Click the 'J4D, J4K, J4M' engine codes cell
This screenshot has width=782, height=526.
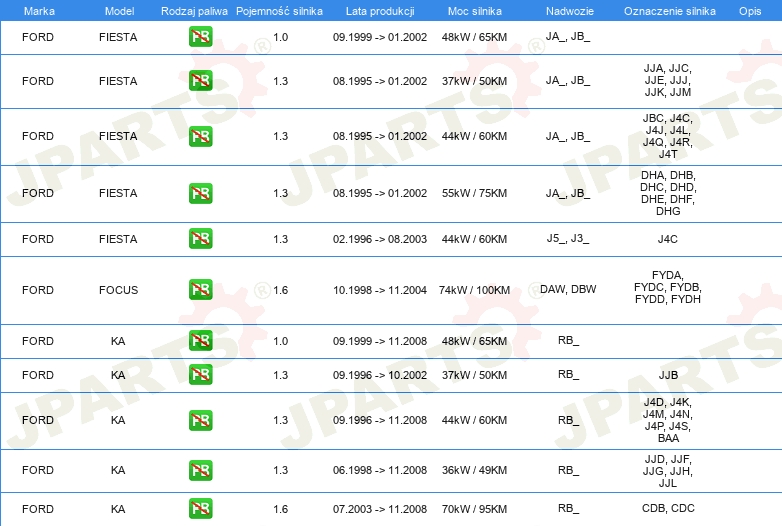(x=668, y=420)
